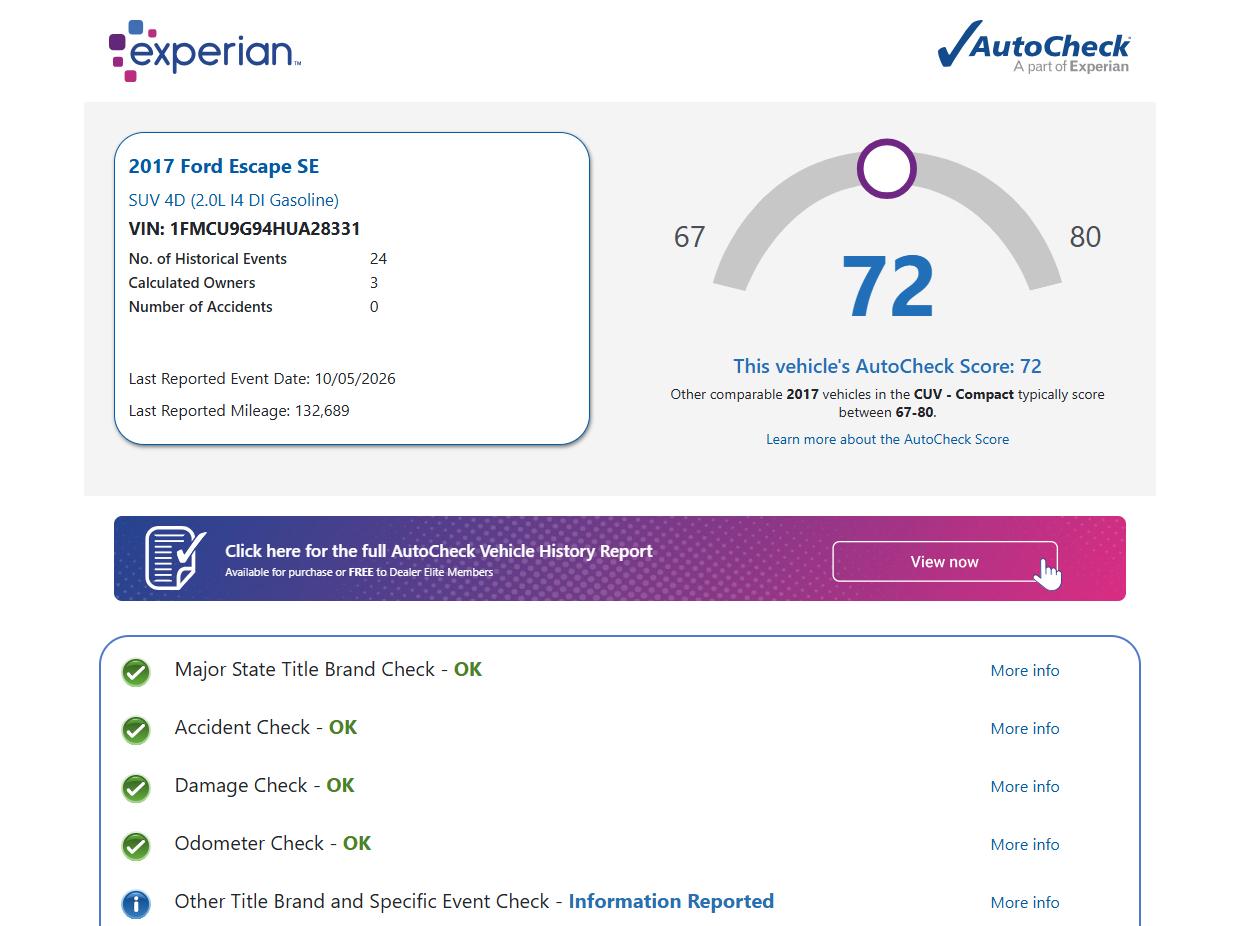
Task: Click the purple score gauge marker
Action: pyautogui.click(x=887, y=169)
